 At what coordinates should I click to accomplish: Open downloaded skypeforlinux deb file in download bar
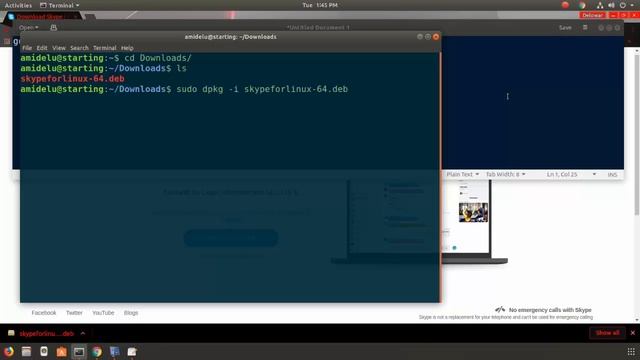[x=42, y=333]
